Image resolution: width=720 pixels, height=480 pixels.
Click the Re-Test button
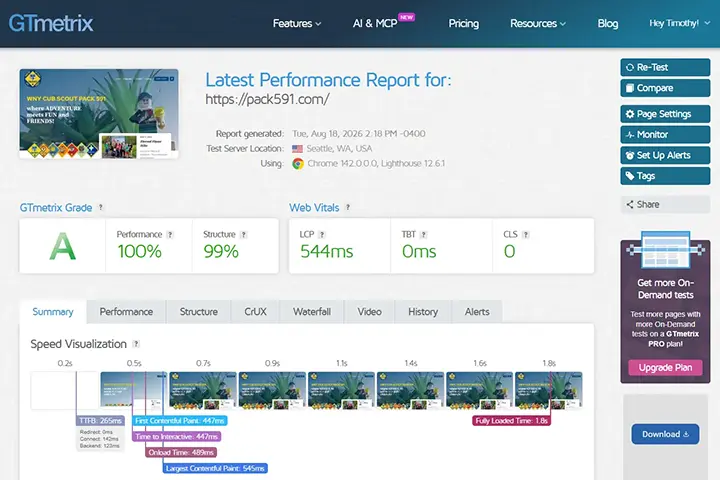665,67
